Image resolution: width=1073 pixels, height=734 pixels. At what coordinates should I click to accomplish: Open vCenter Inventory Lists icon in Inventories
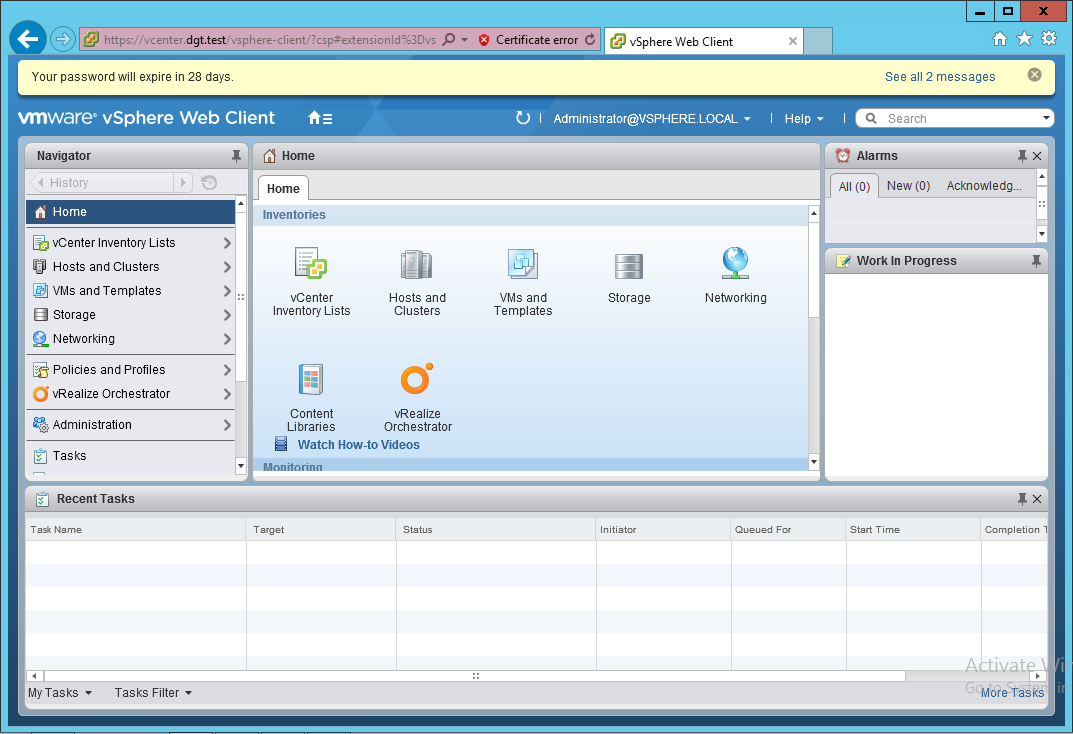click(311, 263)
